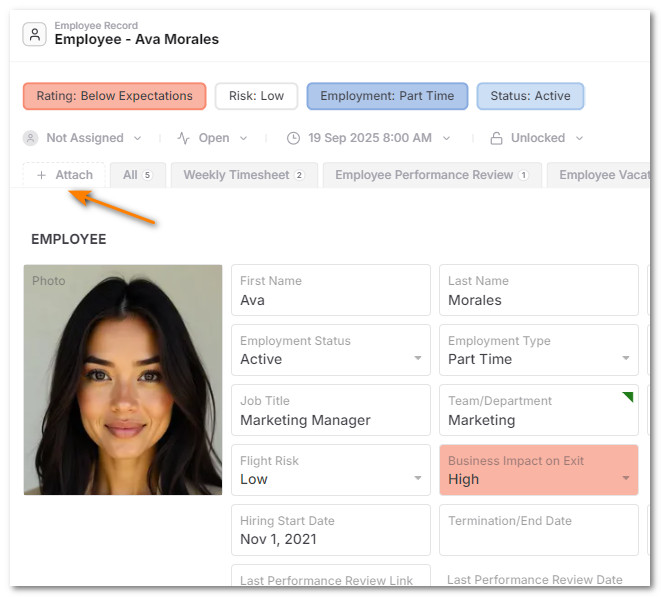Click the plus icon on Attach
The height and width of the screenshot is (597, 661).
[x=41, y=175]
